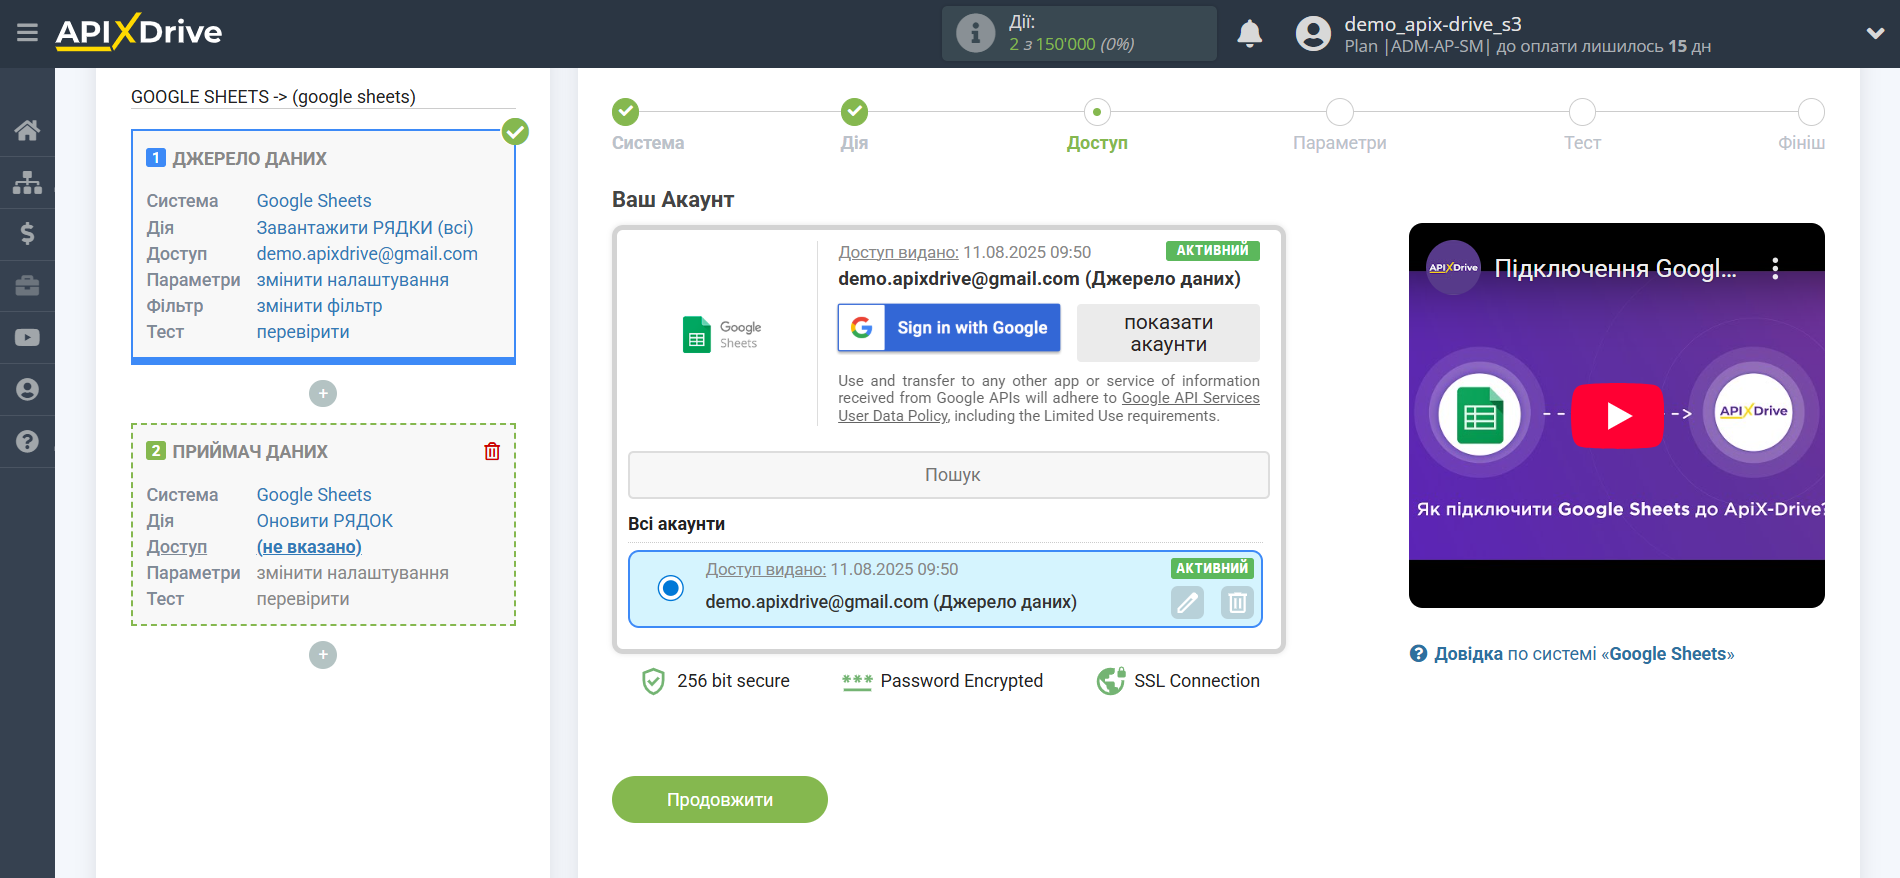Click the help question icon near Довідка
This screenshot has width=1900, height=878.
click(x=1419, y=654)
